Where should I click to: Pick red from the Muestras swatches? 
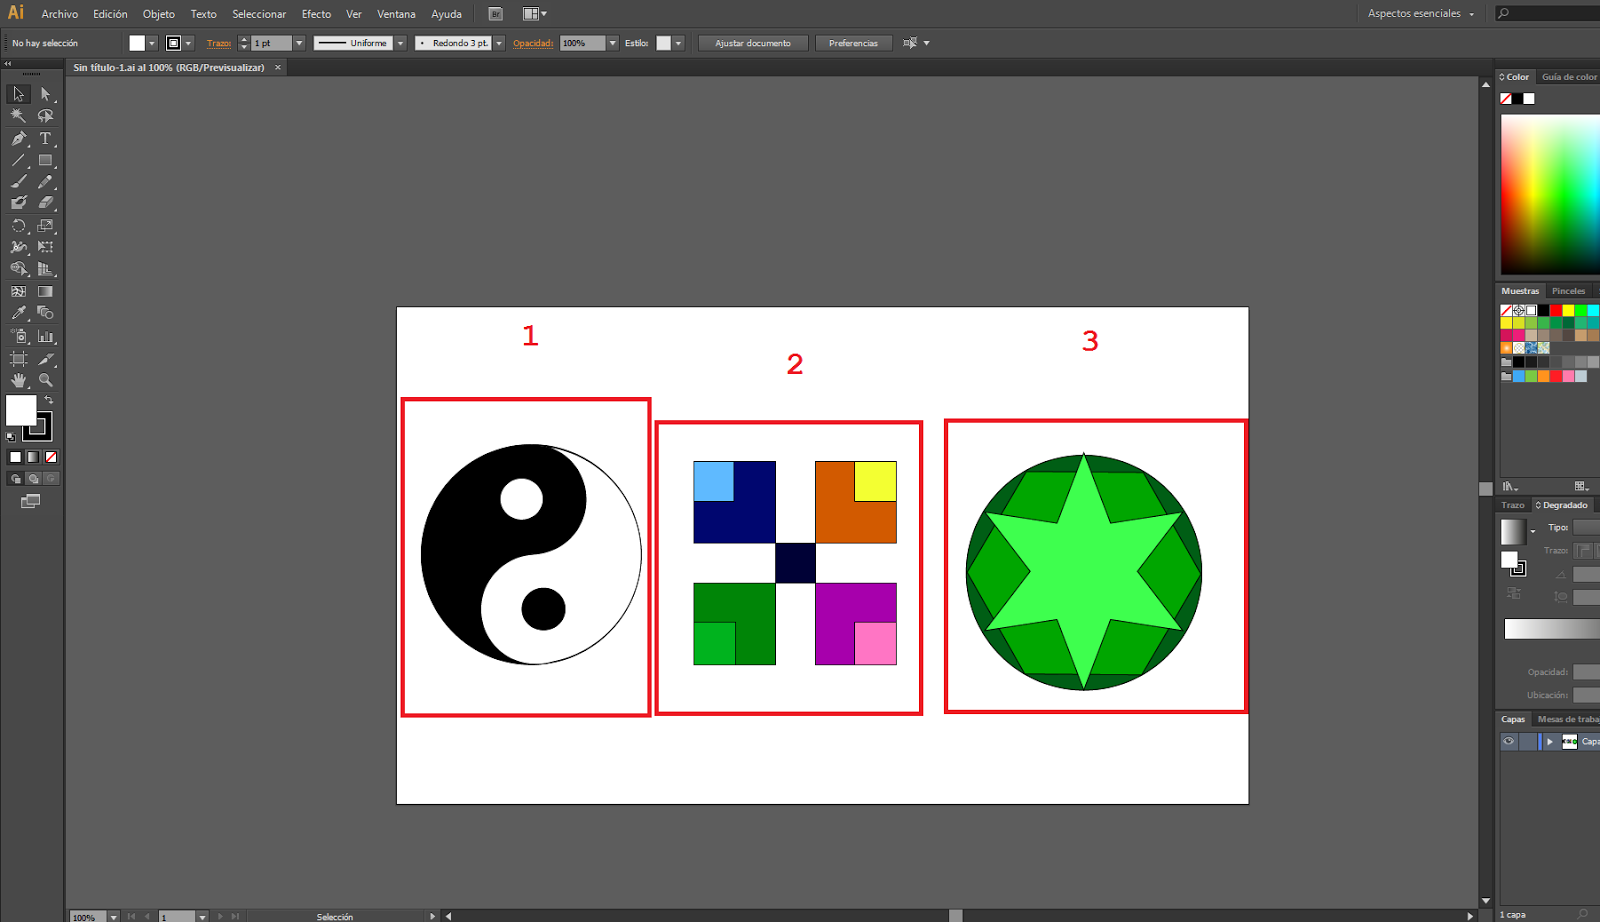coord(1556,310)
